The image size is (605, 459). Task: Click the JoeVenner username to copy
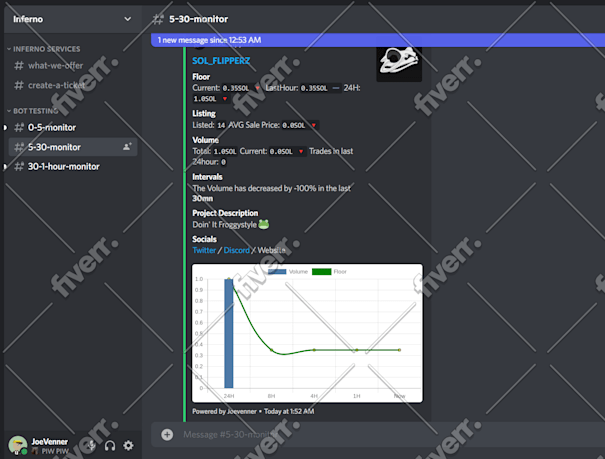[x=49, y=442]
